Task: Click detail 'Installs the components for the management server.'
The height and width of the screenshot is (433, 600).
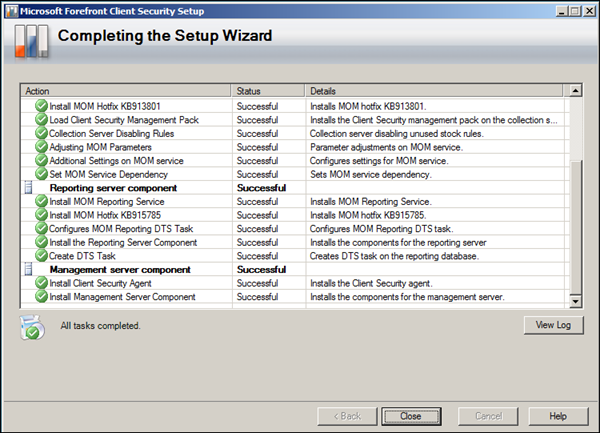Action: coord(407,297)
